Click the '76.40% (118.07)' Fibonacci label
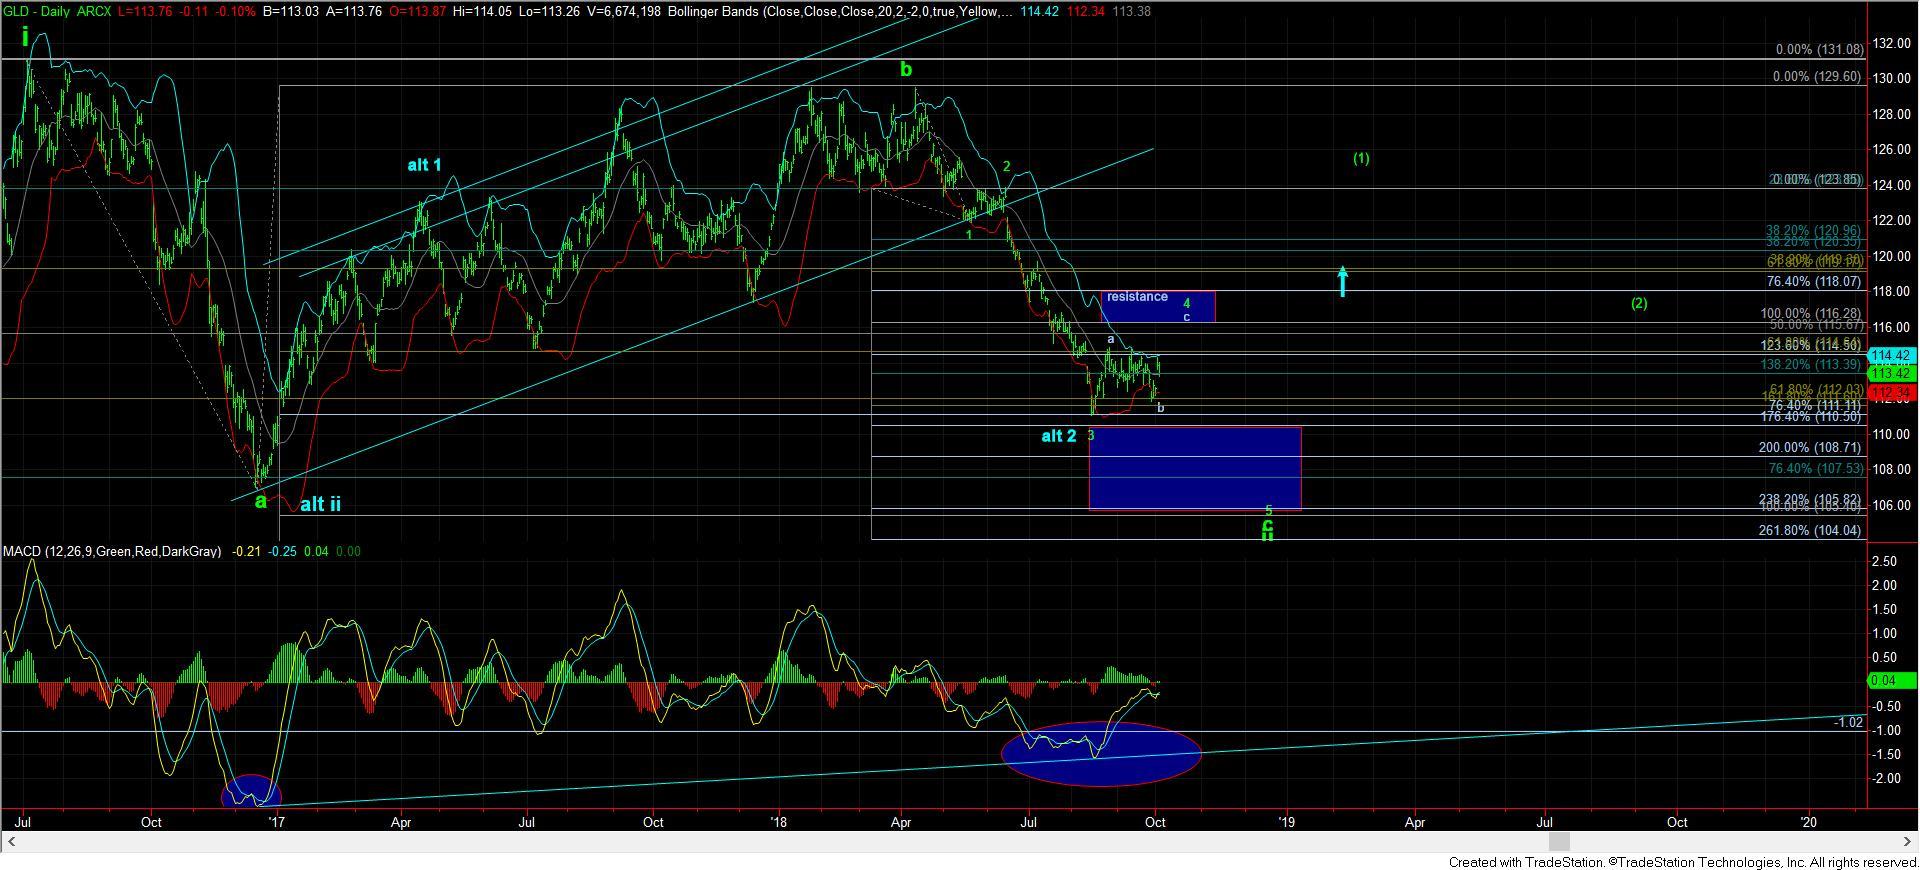Viewport: 1920px width, 870px height. (x=1814, y=283)
